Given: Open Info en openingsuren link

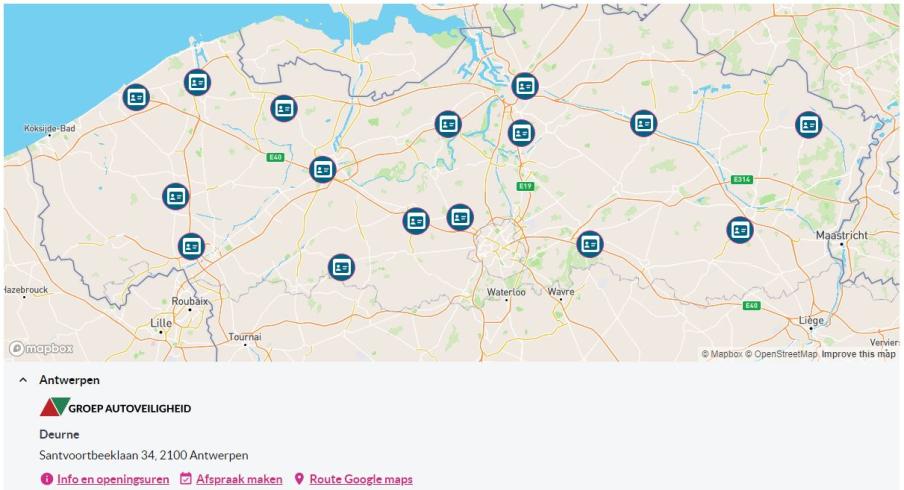Looking at the screenshot, I should 113,479.
